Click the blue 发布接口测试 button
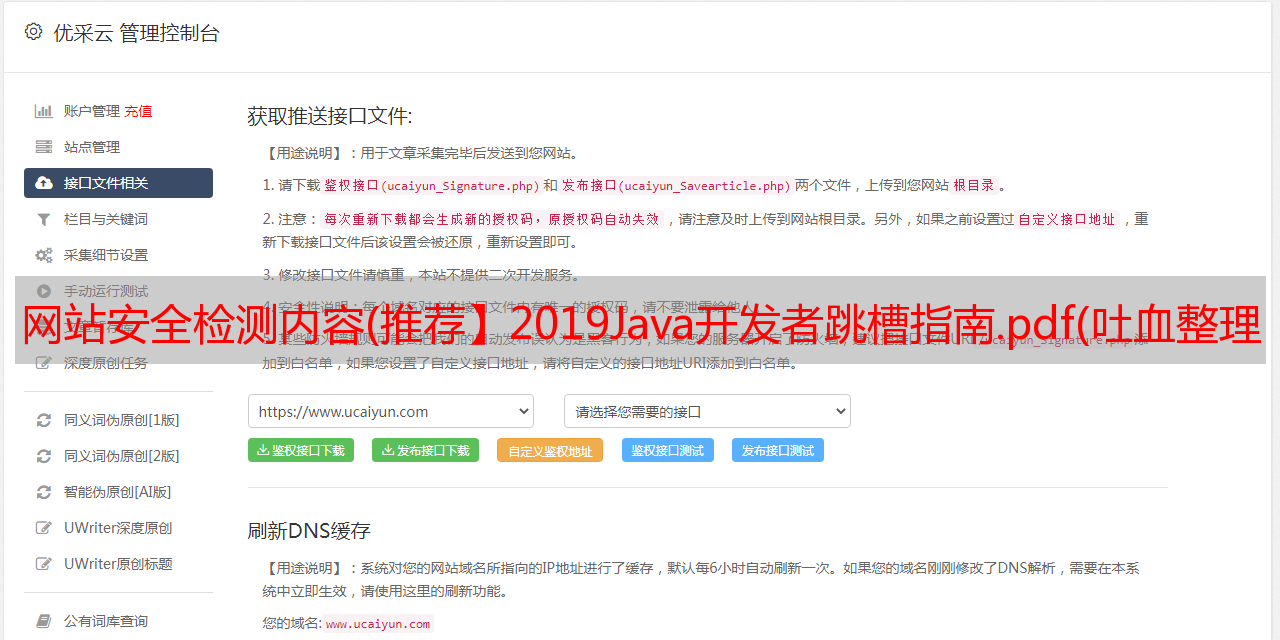1280x640 pixels. pyautogui.click(x=778, y=450)
